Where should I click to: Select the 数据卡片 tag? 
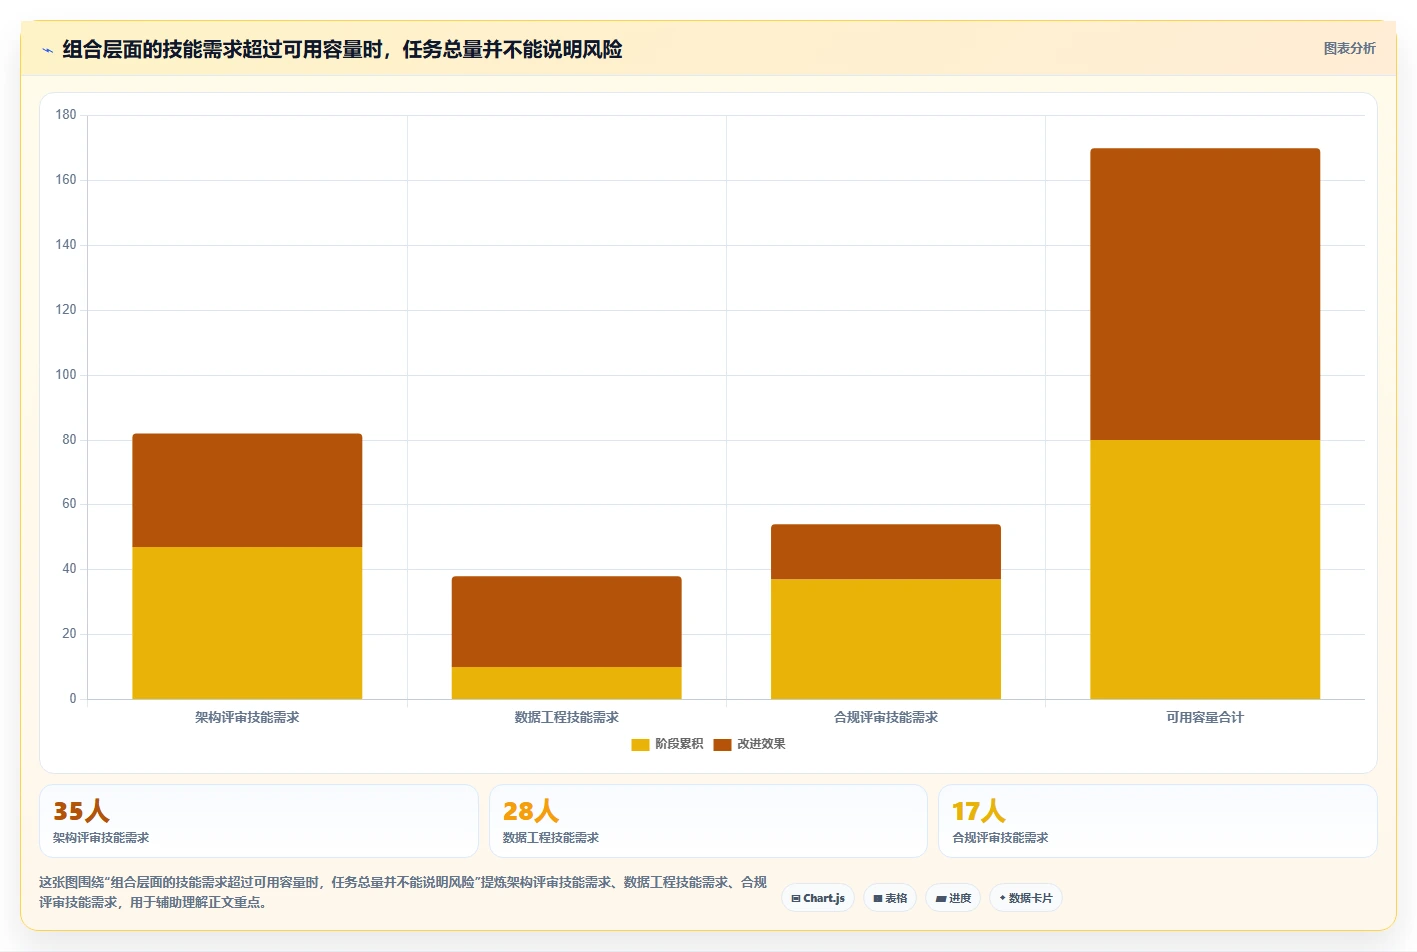tap(1026, 898)
